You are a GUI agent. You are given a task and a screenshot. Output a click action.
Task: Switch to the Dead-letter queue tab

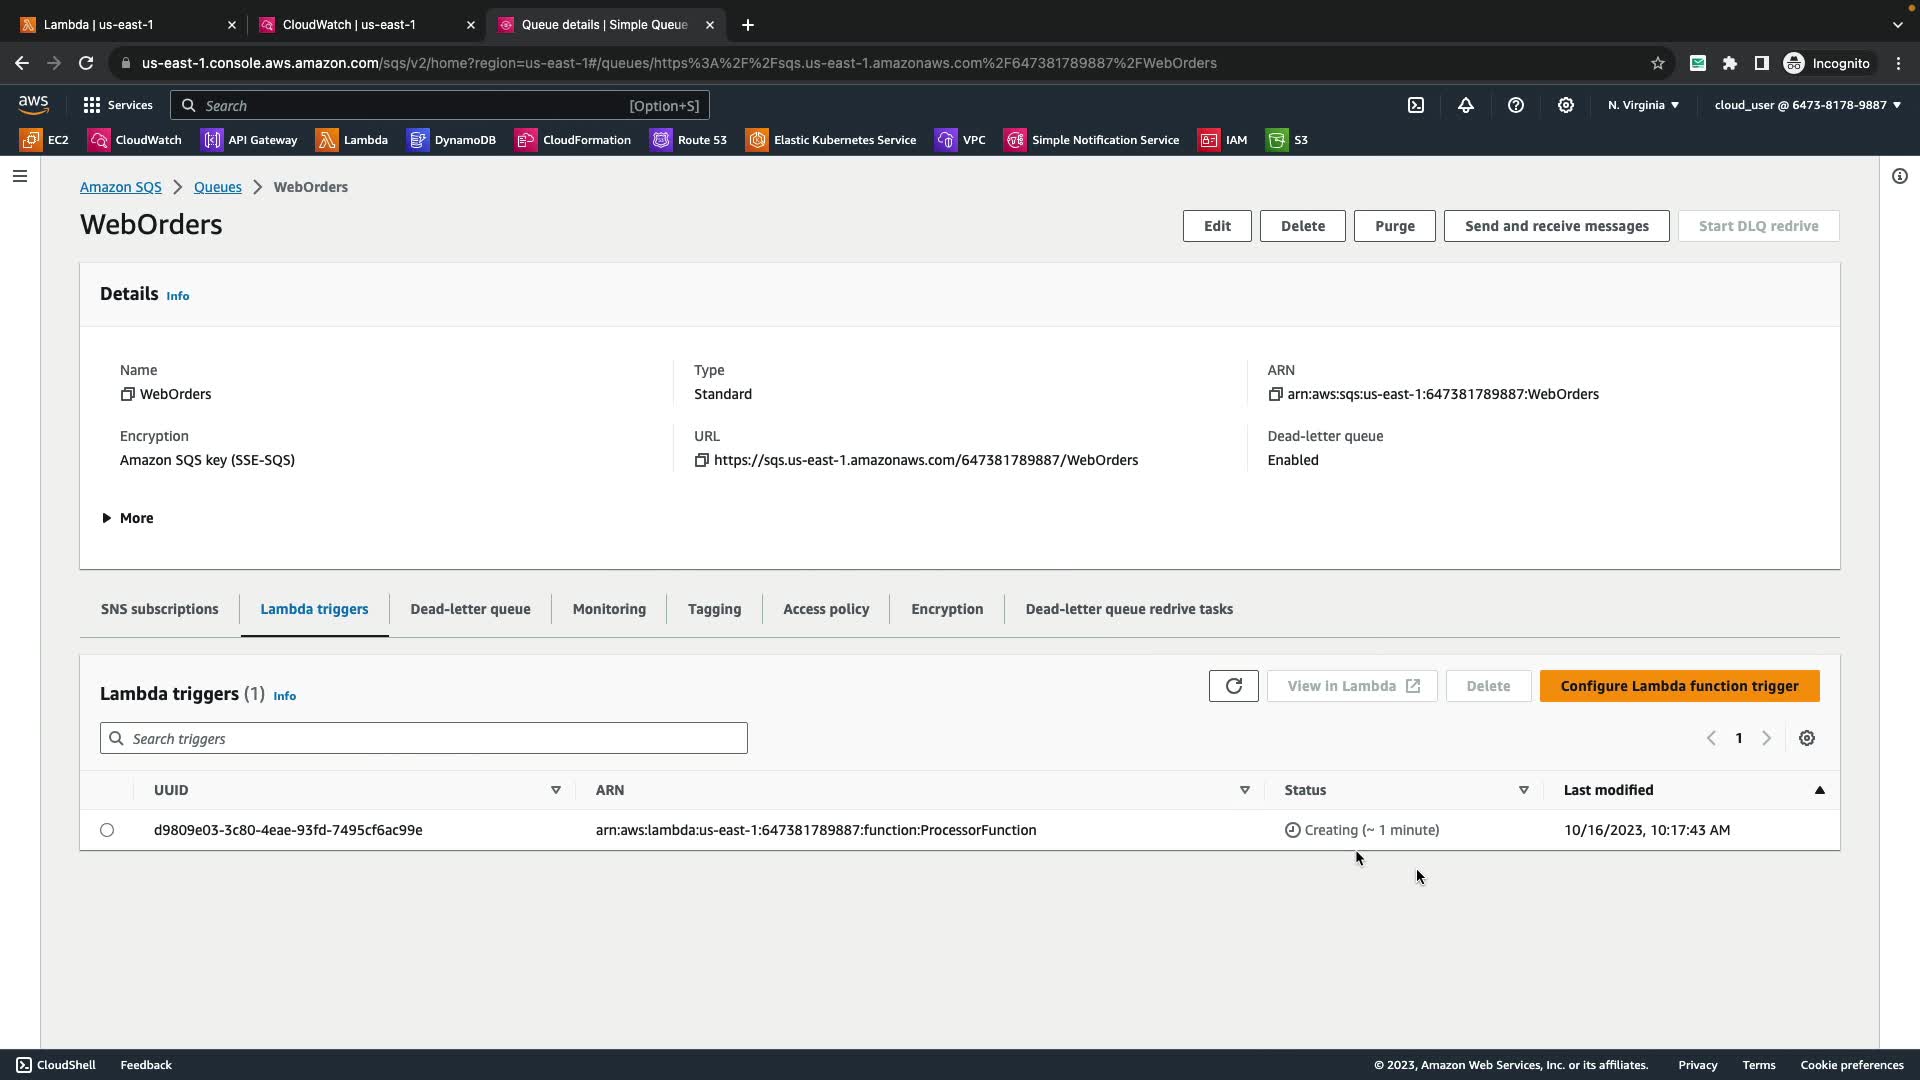(x=470, y=609)
